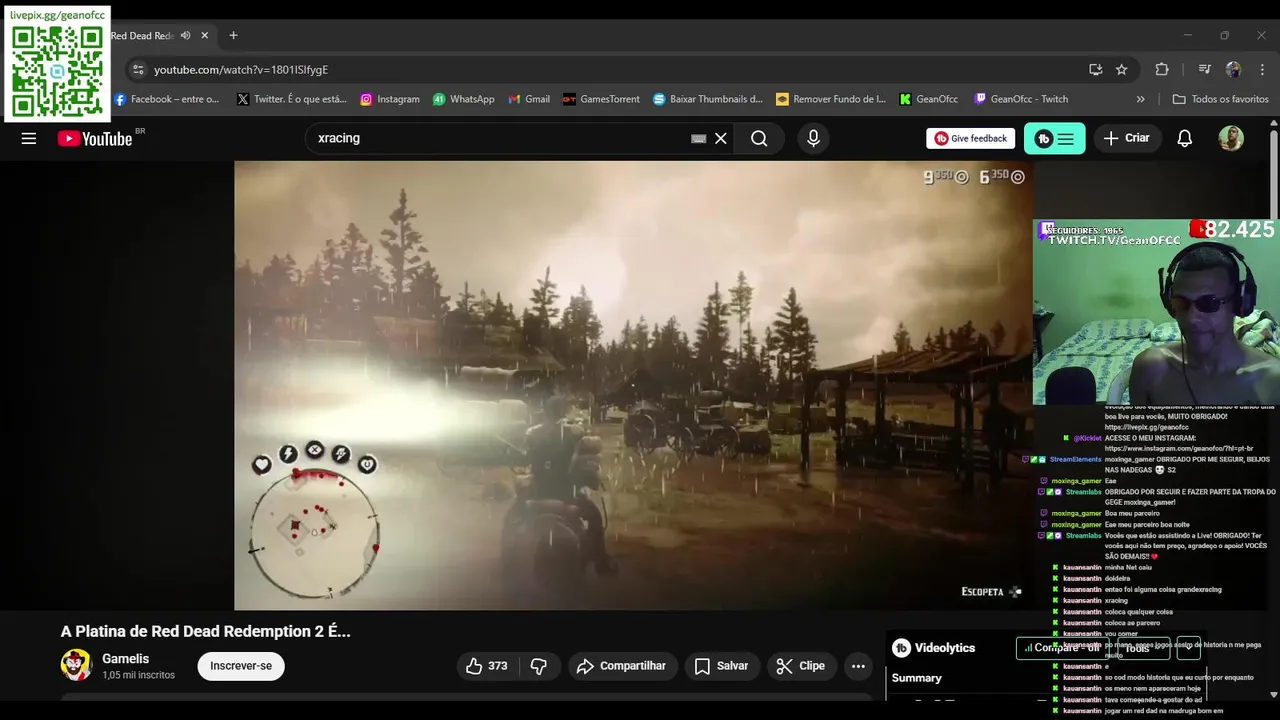Open YouTube notifications bell
Viewport: 1280px width, 720px height.
pos(1184,139)
